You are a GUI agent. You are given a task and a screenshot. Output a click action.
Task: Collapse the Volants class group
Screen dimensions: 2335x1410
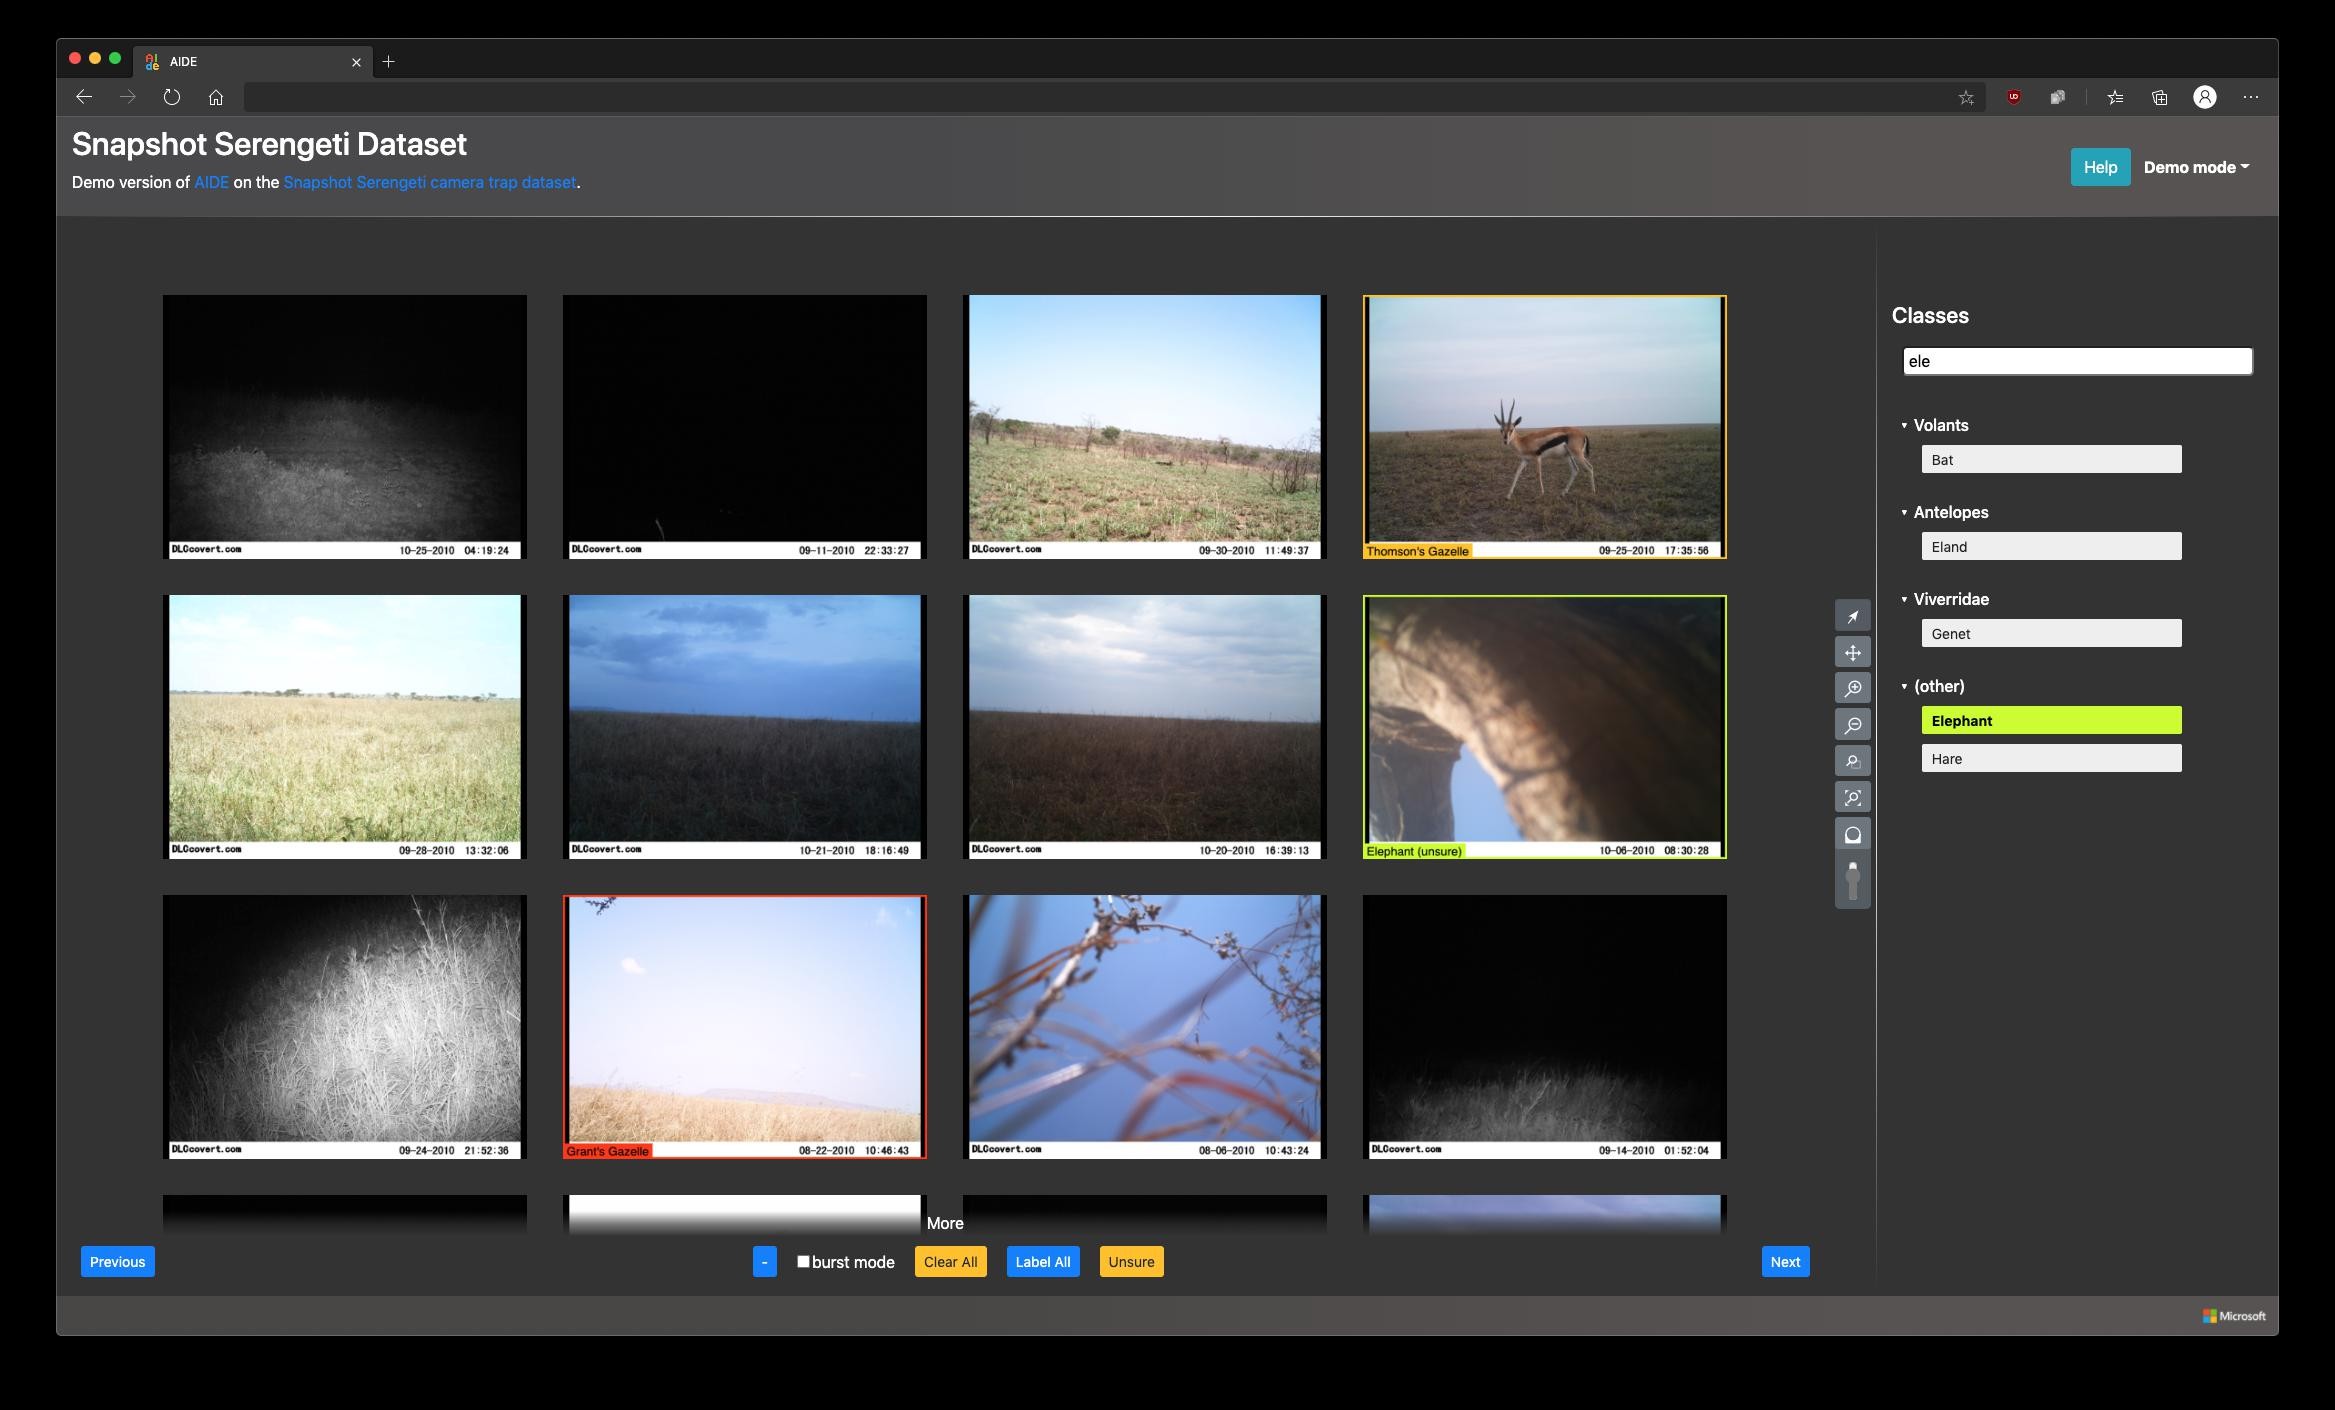(1904, 424)
